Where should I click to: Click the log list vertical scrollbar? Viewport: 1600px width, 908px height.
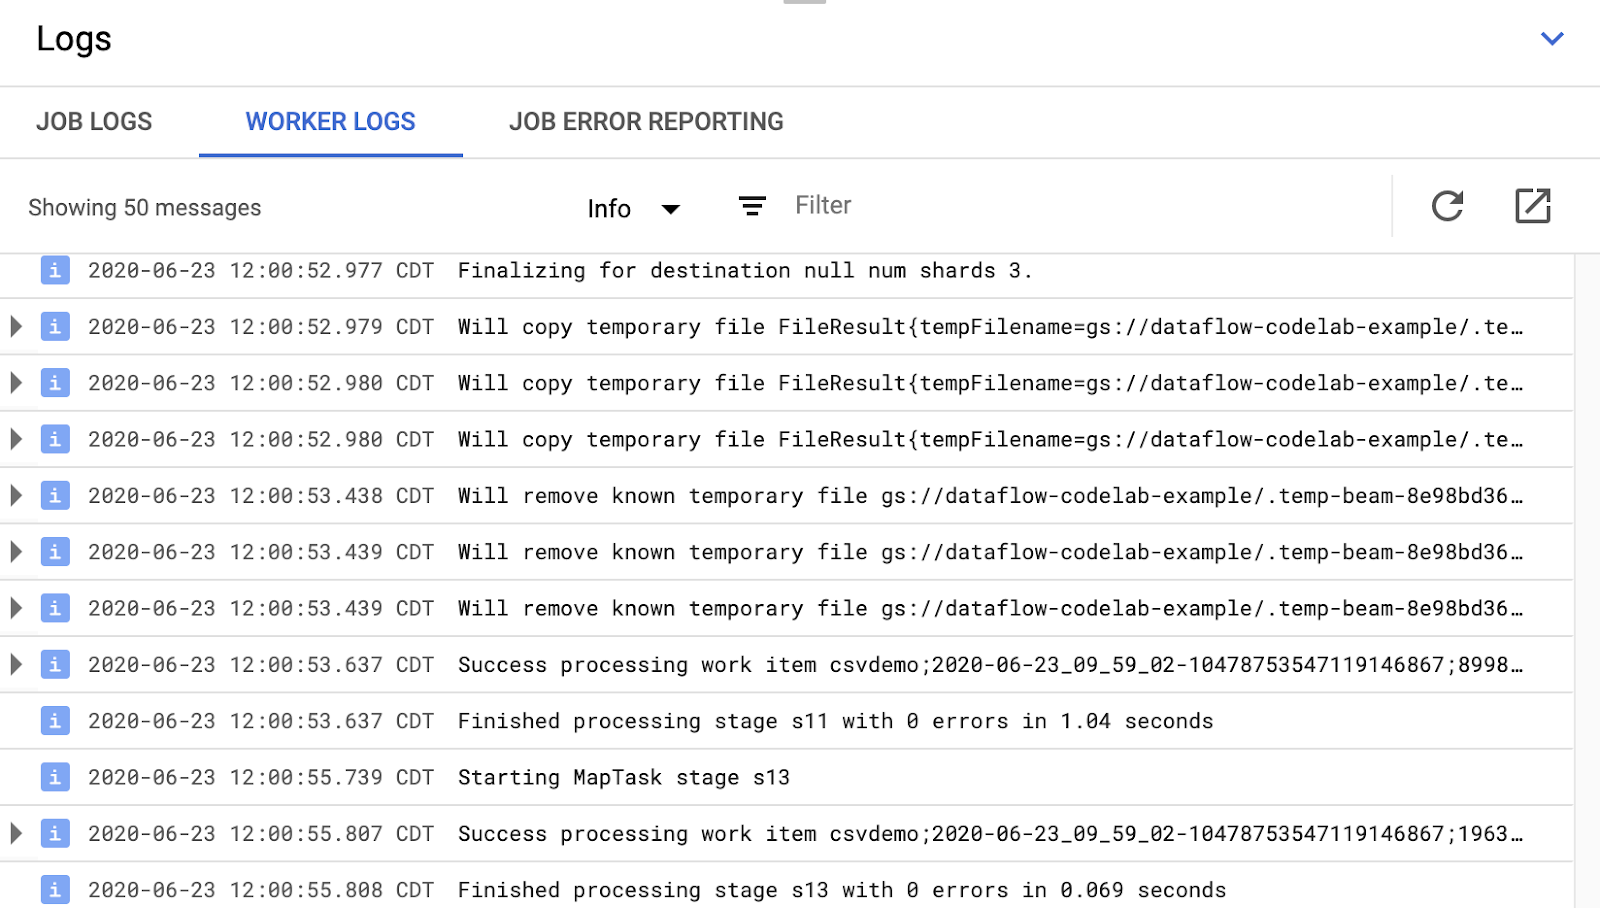point(1586,580)
